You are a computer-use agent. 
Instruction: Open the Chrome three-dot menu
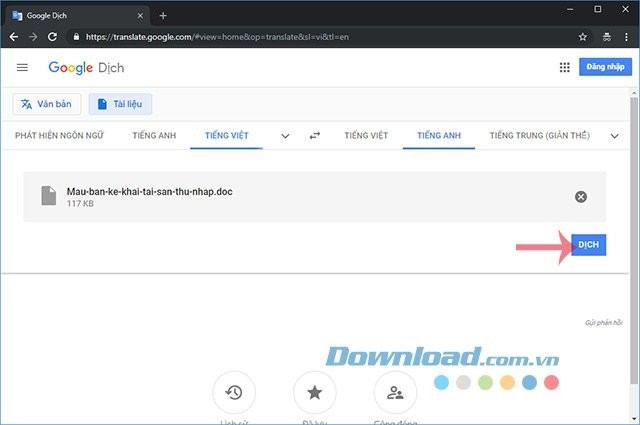626,37
